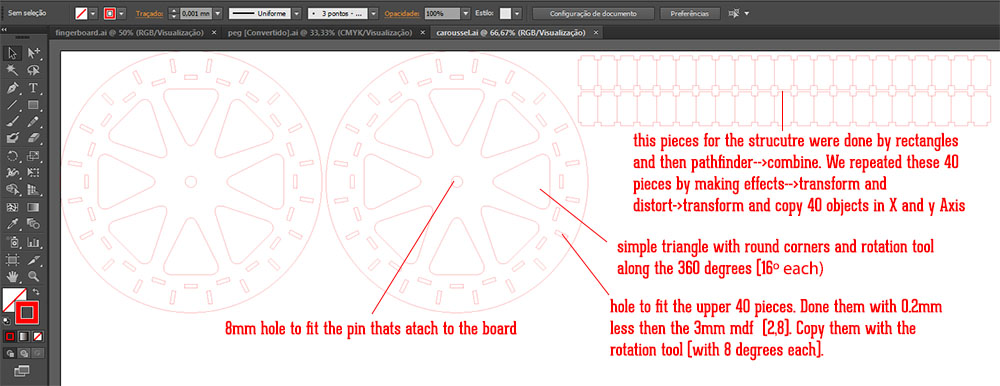
Task: Open the stroke weight dropdown
Action: (x=217, y=13)
